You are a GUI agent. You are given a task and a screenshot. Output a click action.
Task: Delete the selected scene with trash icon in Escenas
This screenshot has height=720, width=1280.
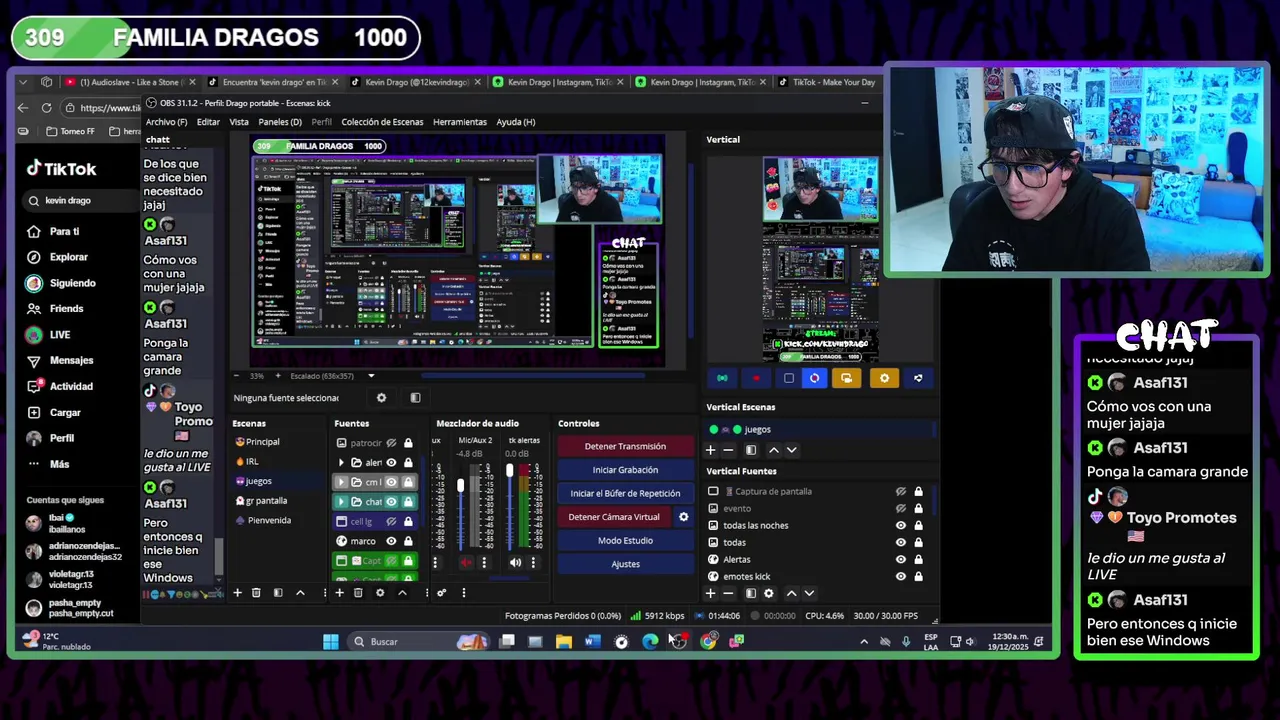pos(256,593)
